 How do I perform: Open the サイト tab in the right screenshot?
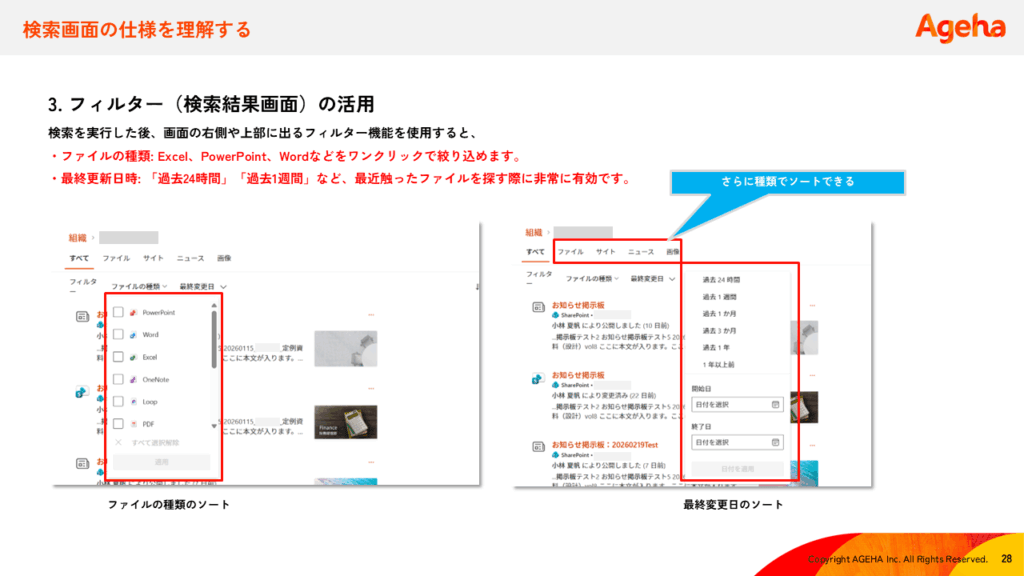point(606,252)
